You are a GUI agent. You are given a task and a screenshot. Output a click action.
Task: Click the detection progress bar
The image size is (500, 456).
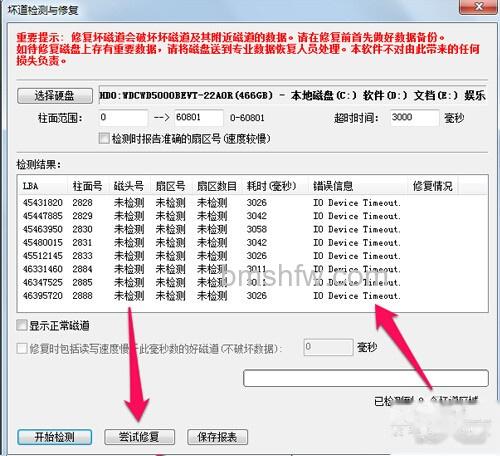click(366, 378)
